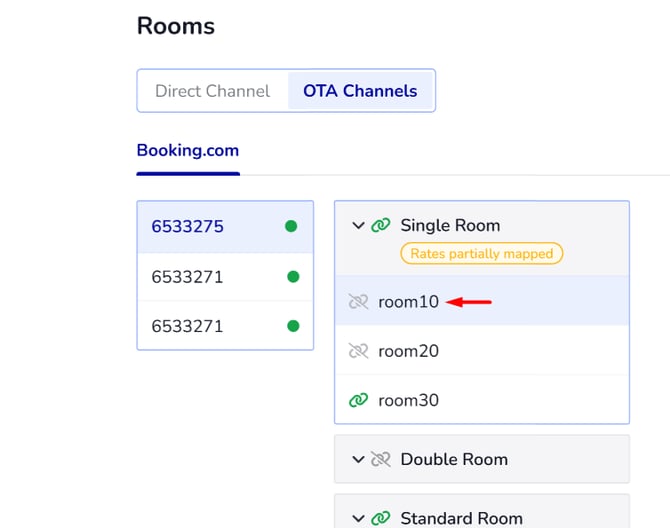Click the unlinked icon beside Double Room
The image size is (670, 528).
point(380,459)
